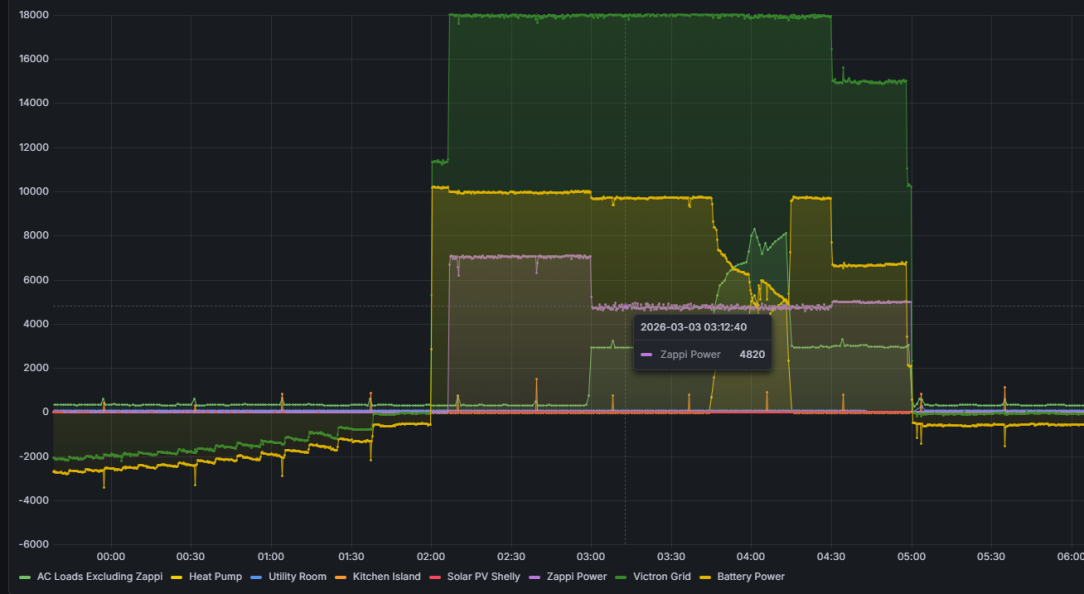This screenshot has height=594, width=1084.
Task: Toggle the Zappi Power legend label
Action: [x=577, y=577]
